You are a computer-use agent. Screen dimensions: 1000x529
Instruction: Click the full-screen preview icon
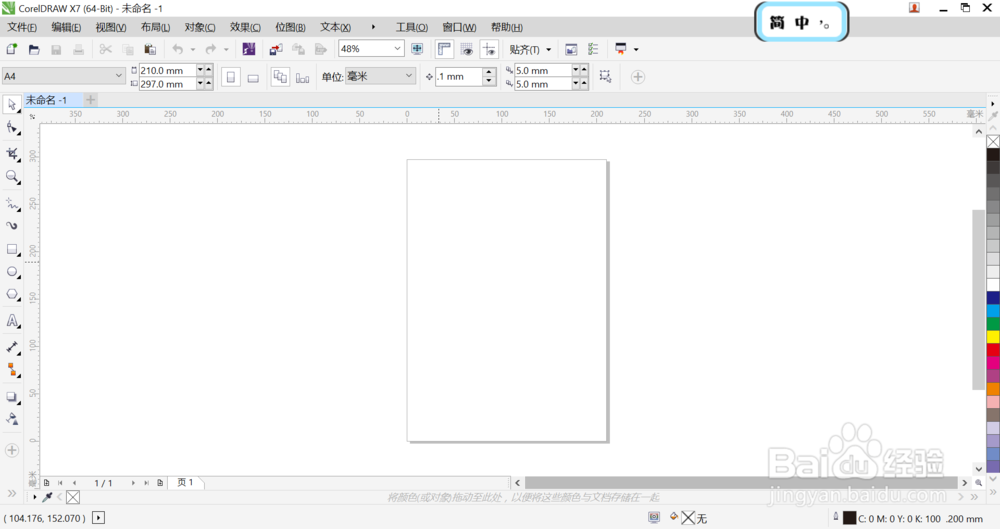417,49
